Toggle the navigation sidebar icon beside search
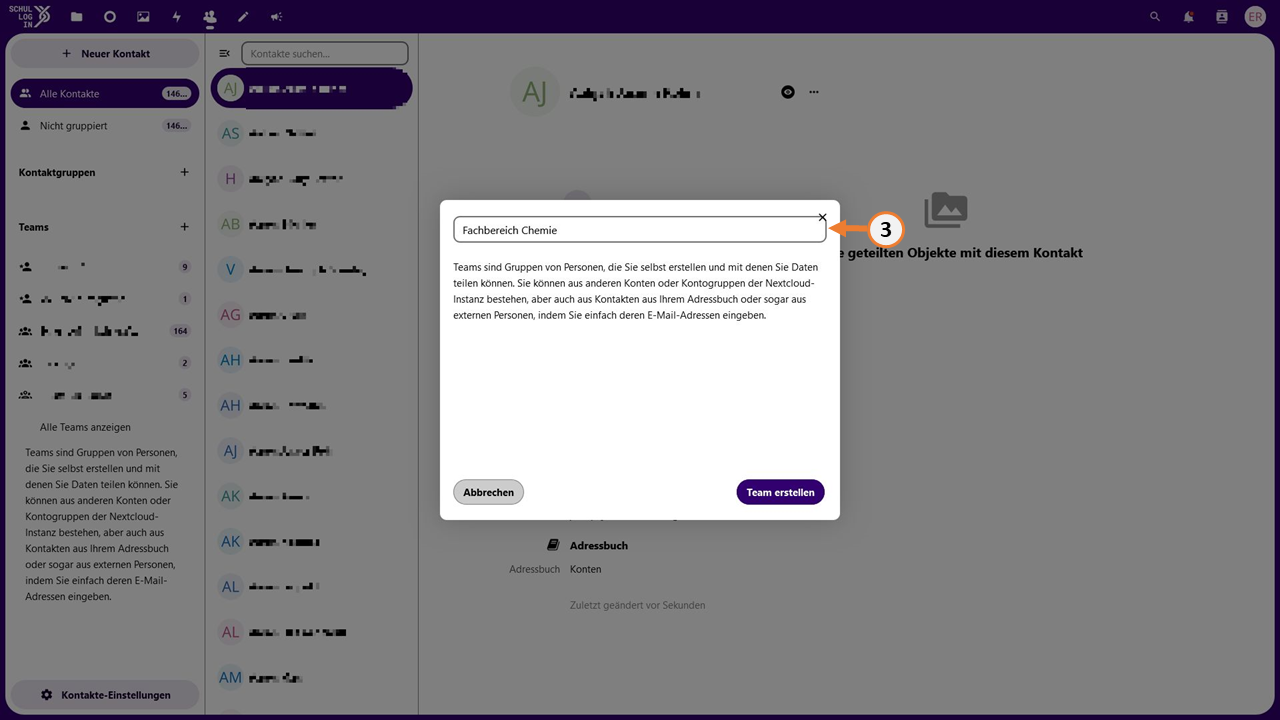This screenshot has width=1280, height=720. coord(225,53)
